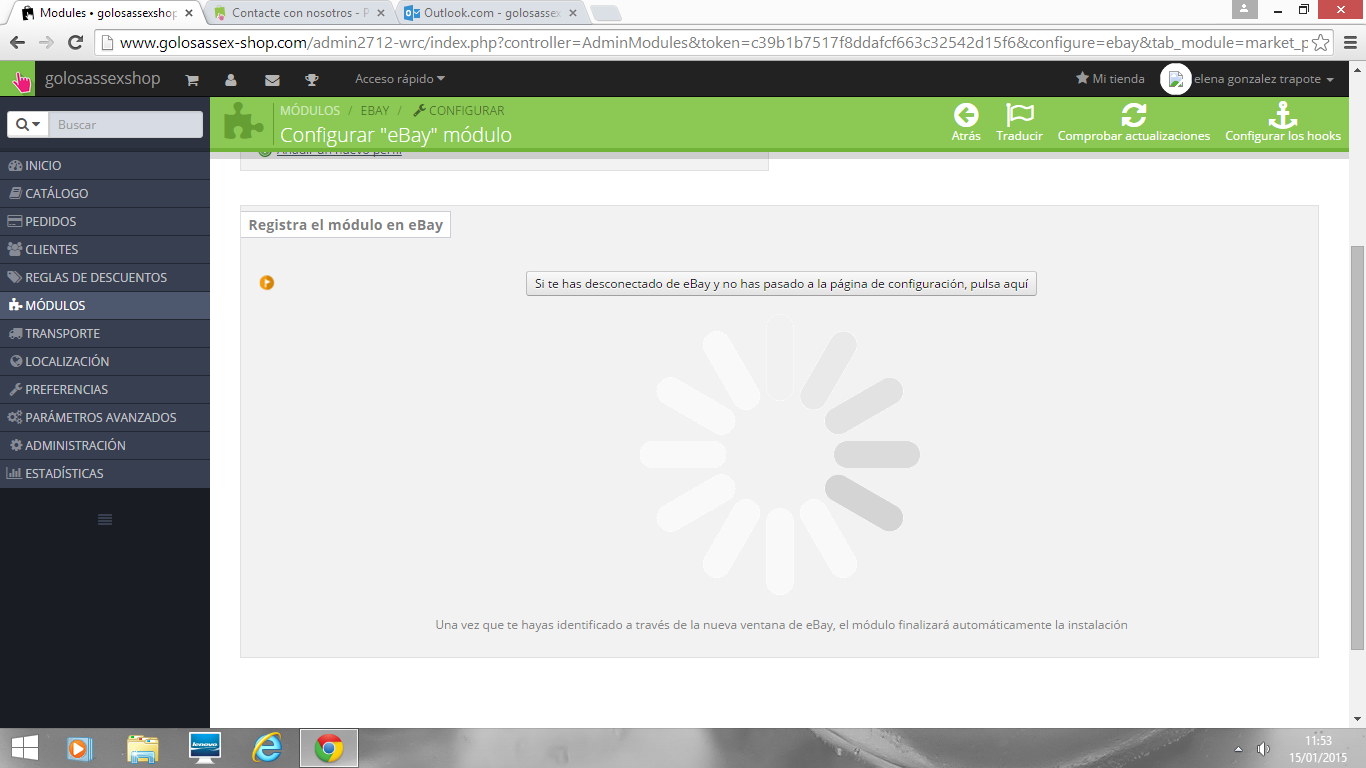The image size is (1366, 768).
Task: Open INICIO in the sidebar
Action: click(105, 166)
